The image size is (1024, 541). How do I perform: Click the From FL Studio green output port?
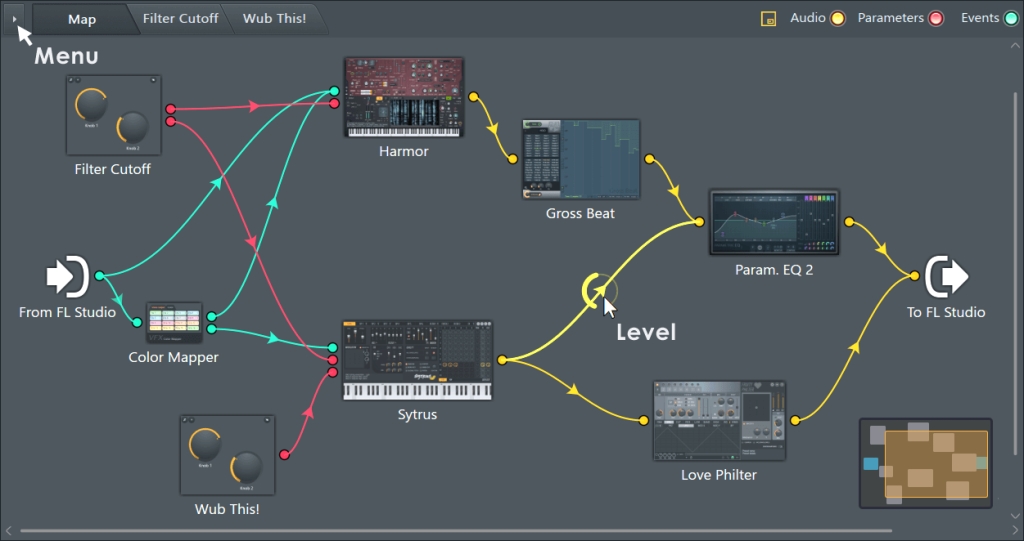[x=99, y=276]
